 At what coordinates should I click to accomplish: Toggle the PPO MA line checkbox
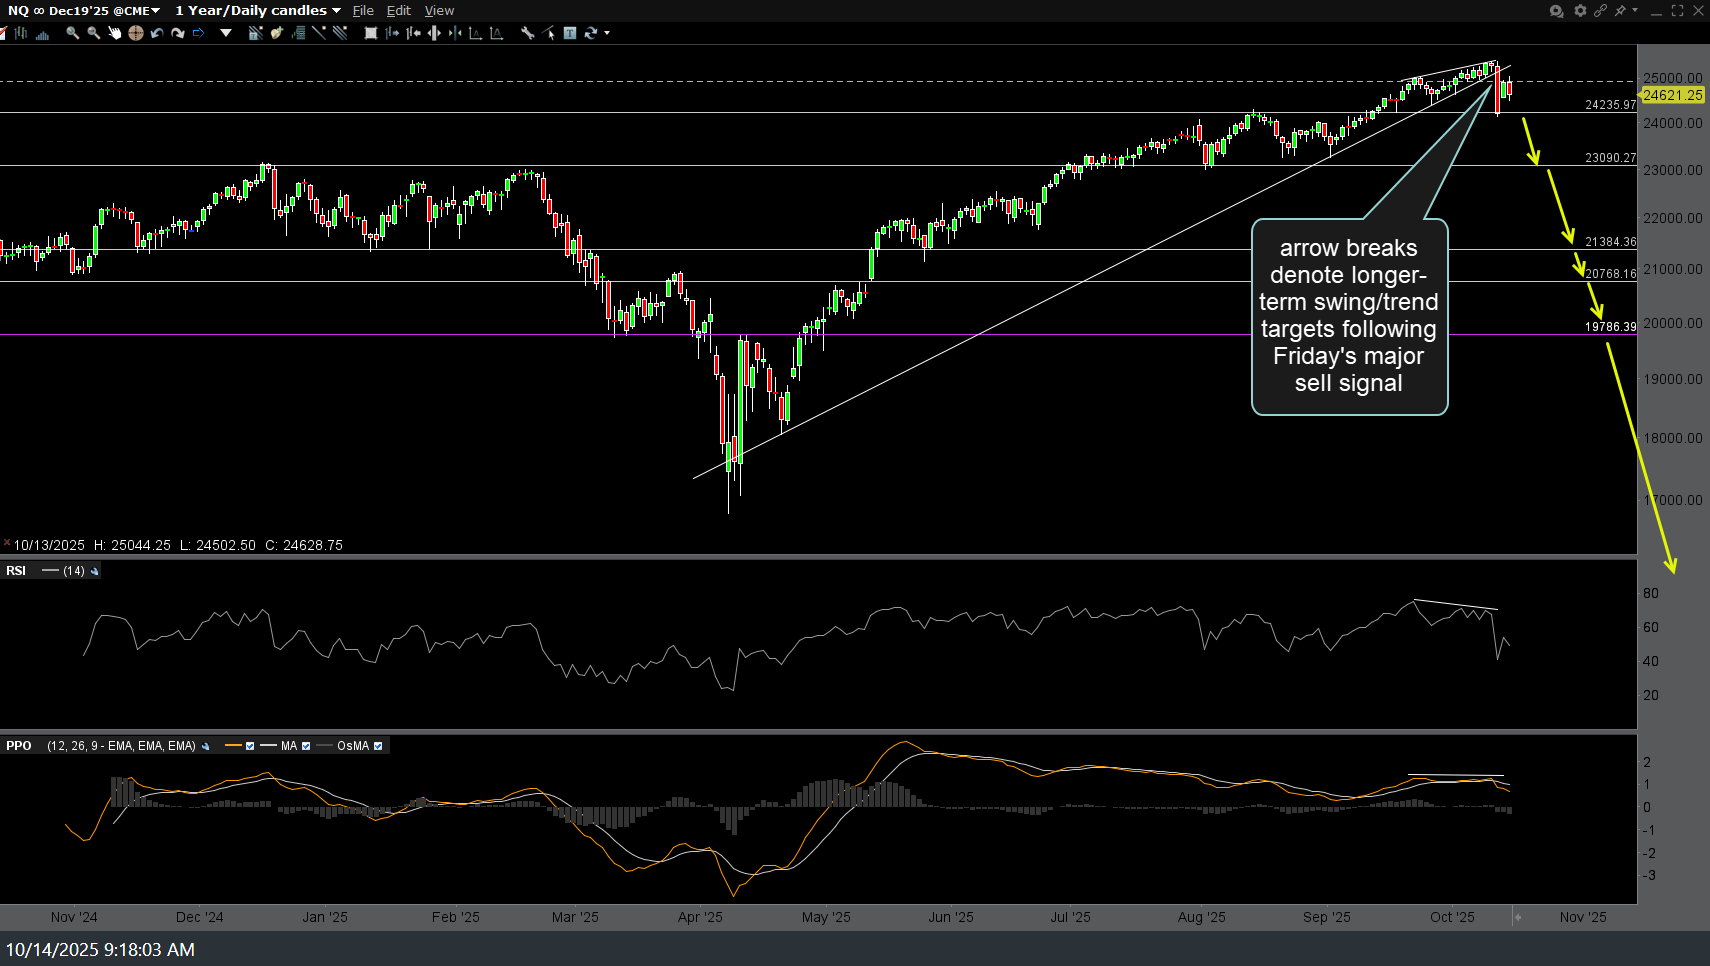click(x=306, y=746)
